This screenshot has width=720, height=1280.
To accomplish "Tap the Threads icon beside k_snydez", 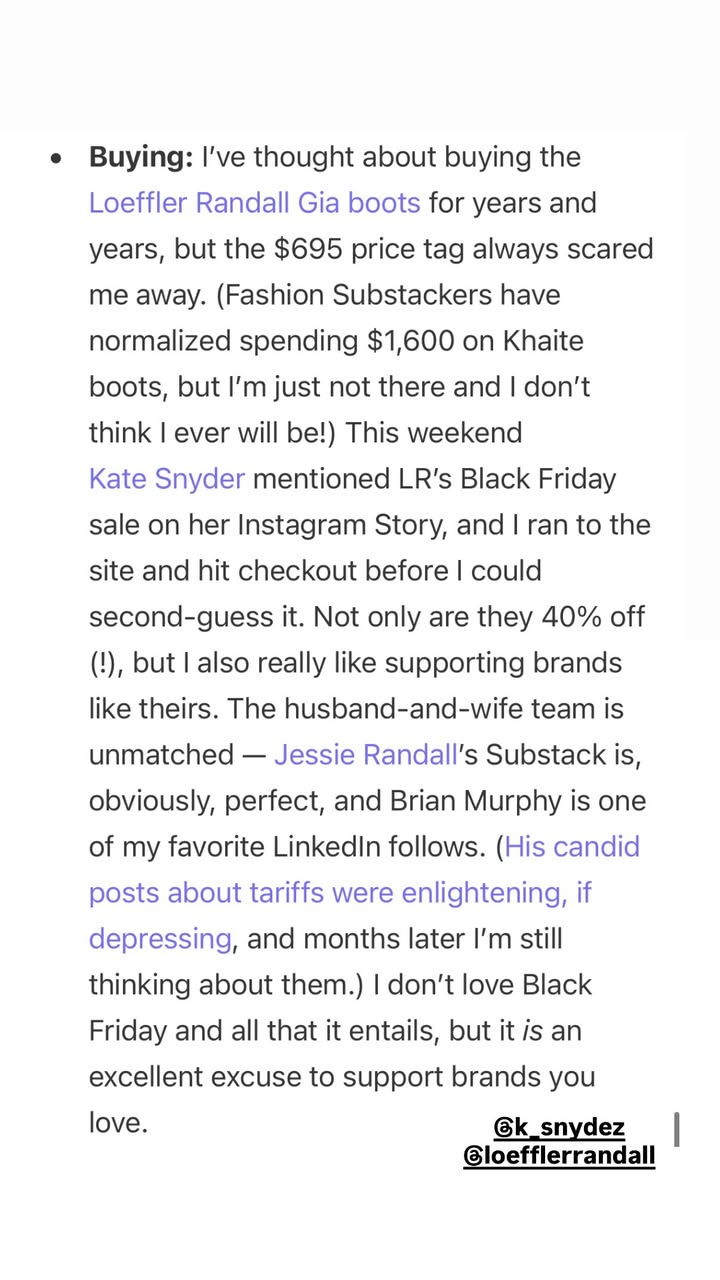I will [504, 1128].
